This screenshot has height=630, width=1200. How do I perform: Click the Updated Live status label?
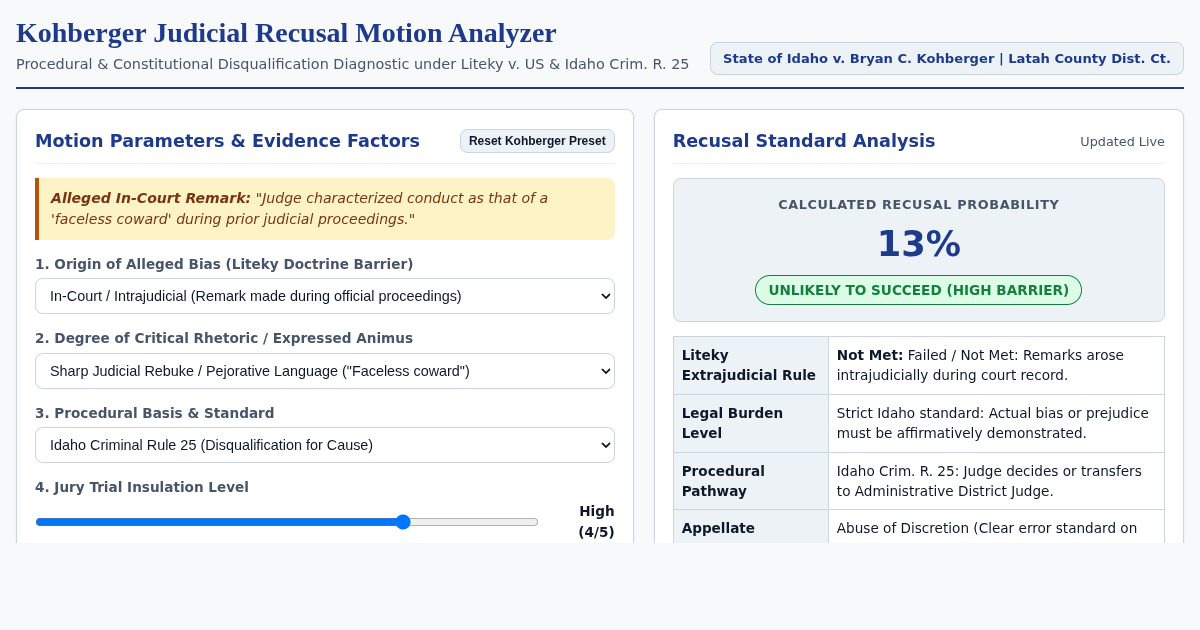[1122, 142]
